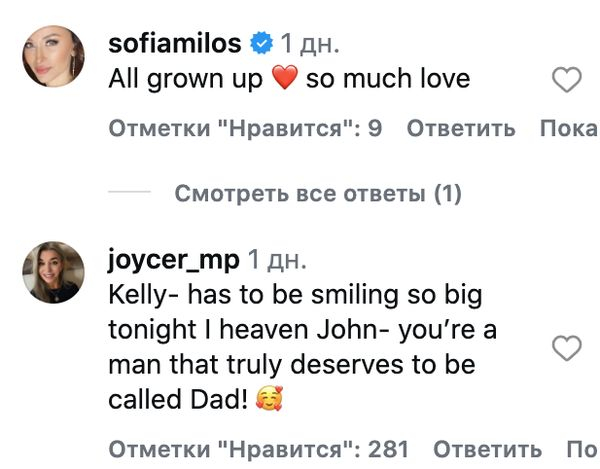
Task: Expand "Смотреть все ответы (1)" replies
Action: [318, 193]
